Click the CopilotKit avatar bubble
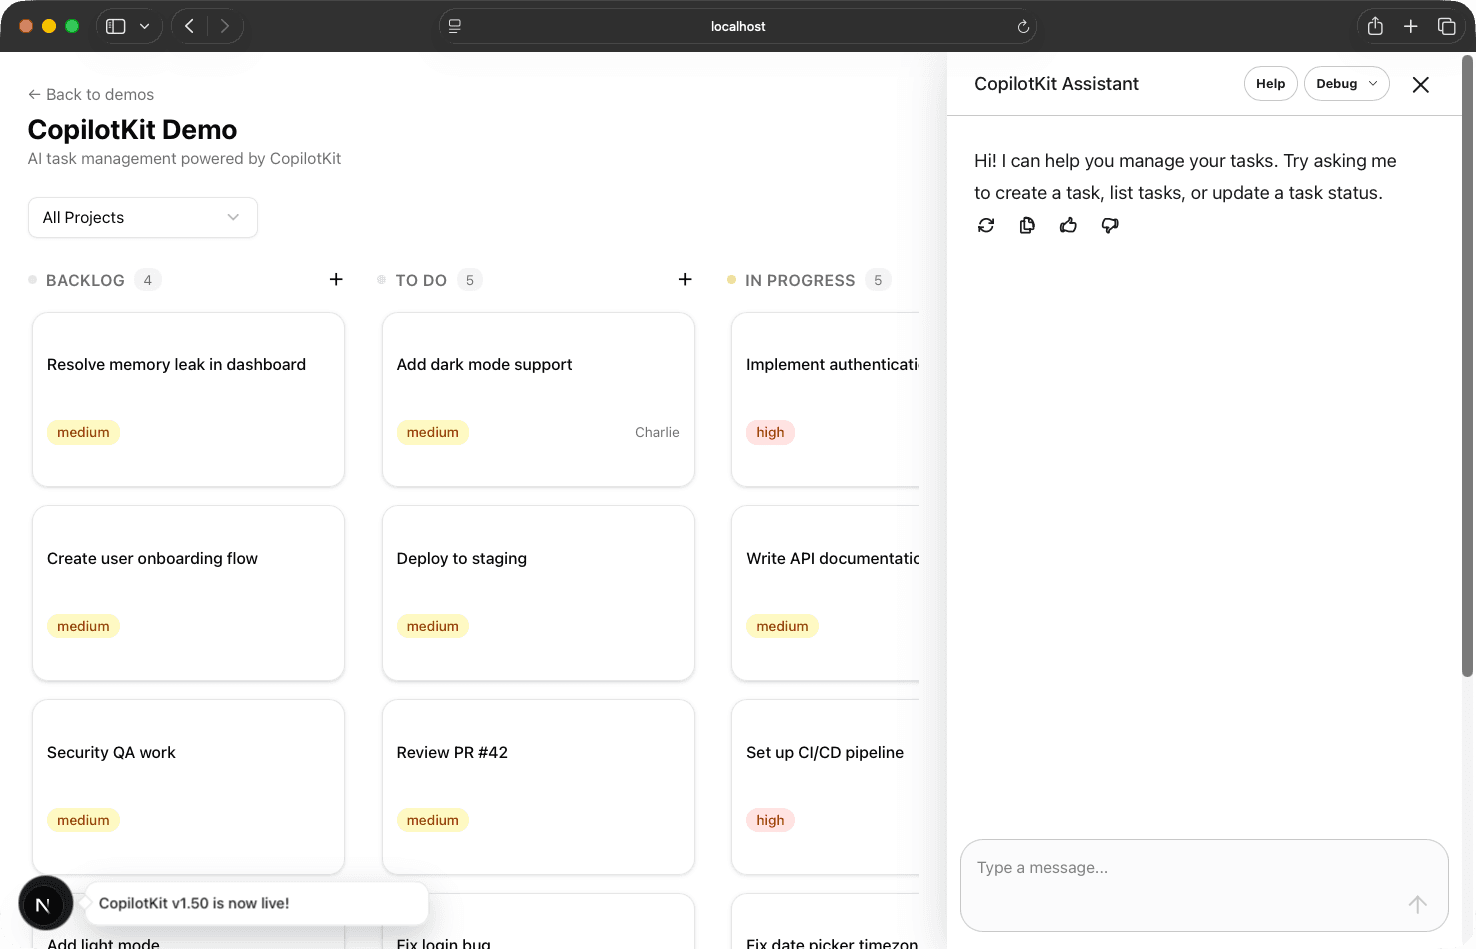This screenshot has height=949, width=1476. click(x=45, y=903)
